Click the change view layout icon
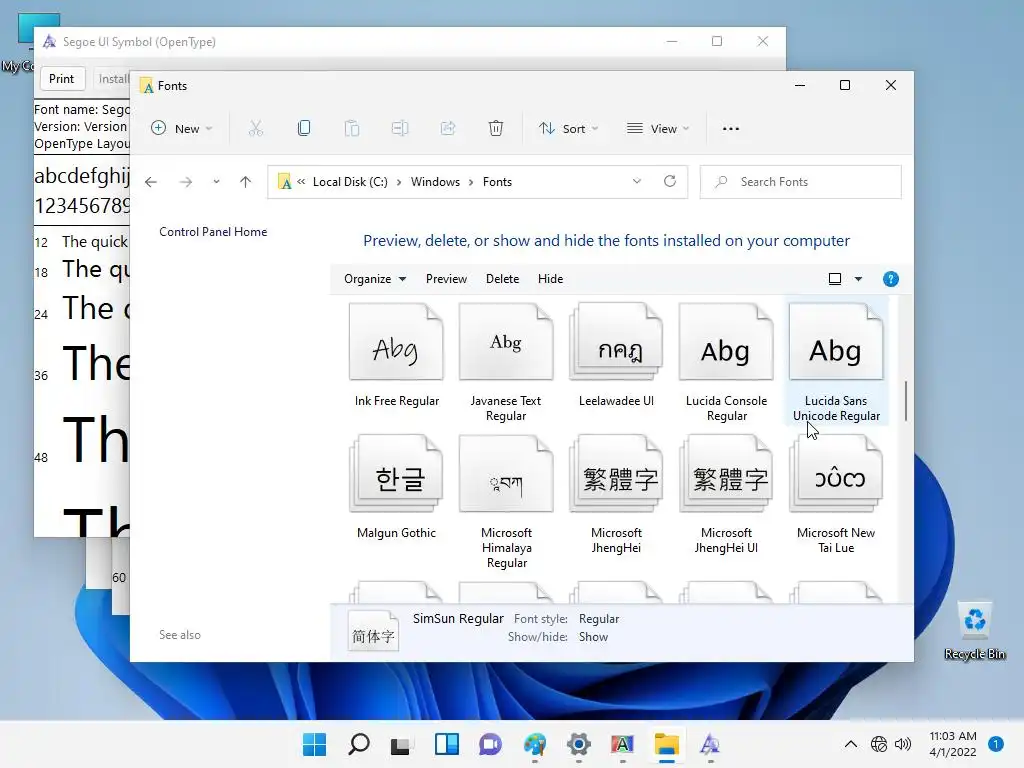Viewport: 1024px width, 768px height. click(835, 279)
